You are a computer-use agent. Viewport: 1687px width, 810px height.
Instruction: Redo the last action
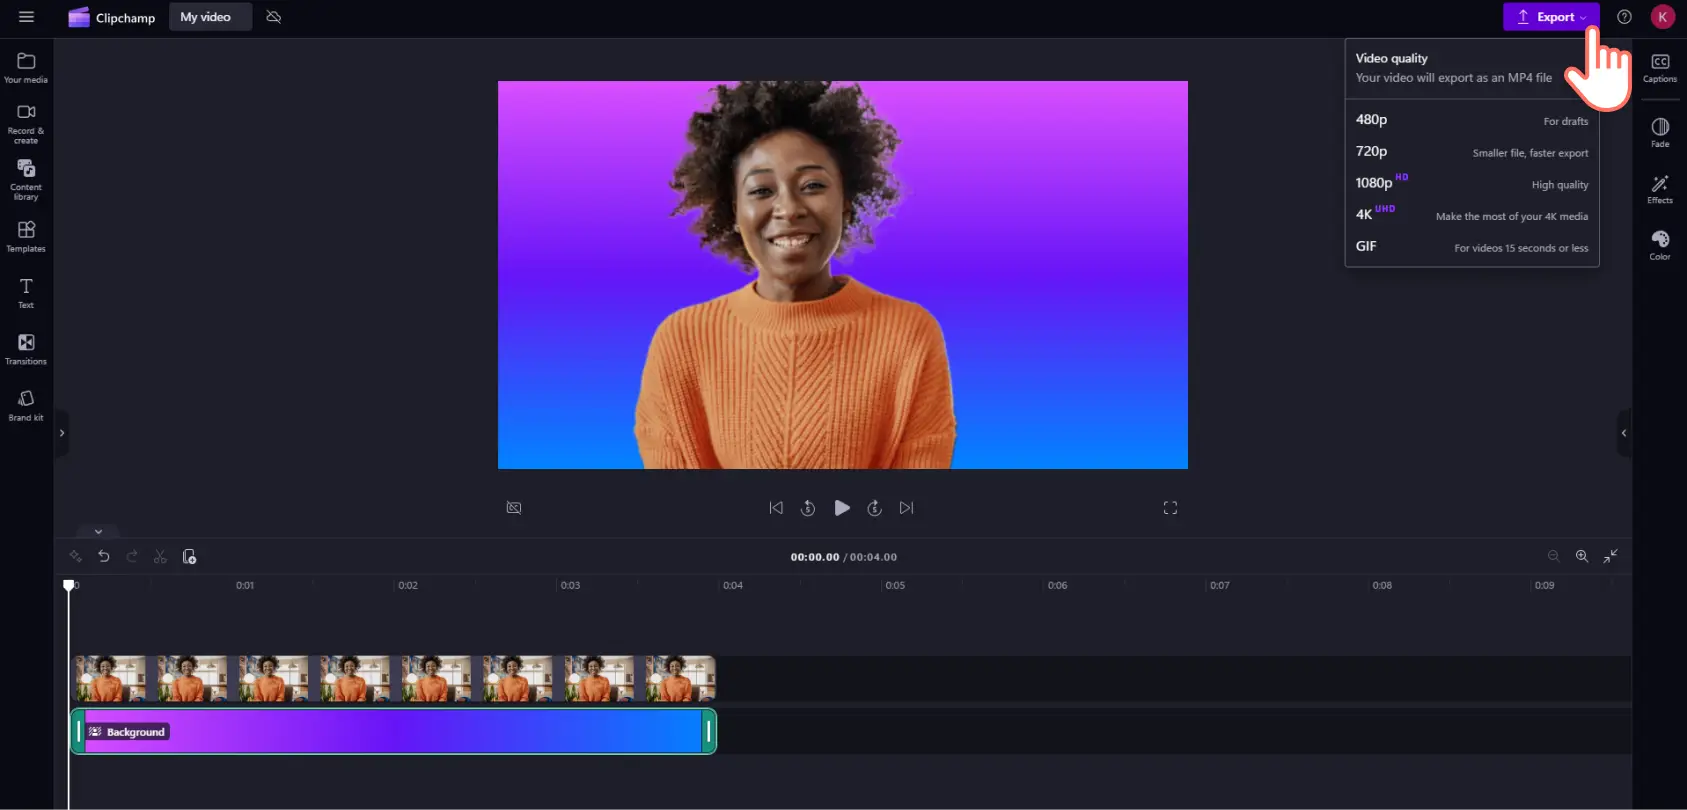132,556
